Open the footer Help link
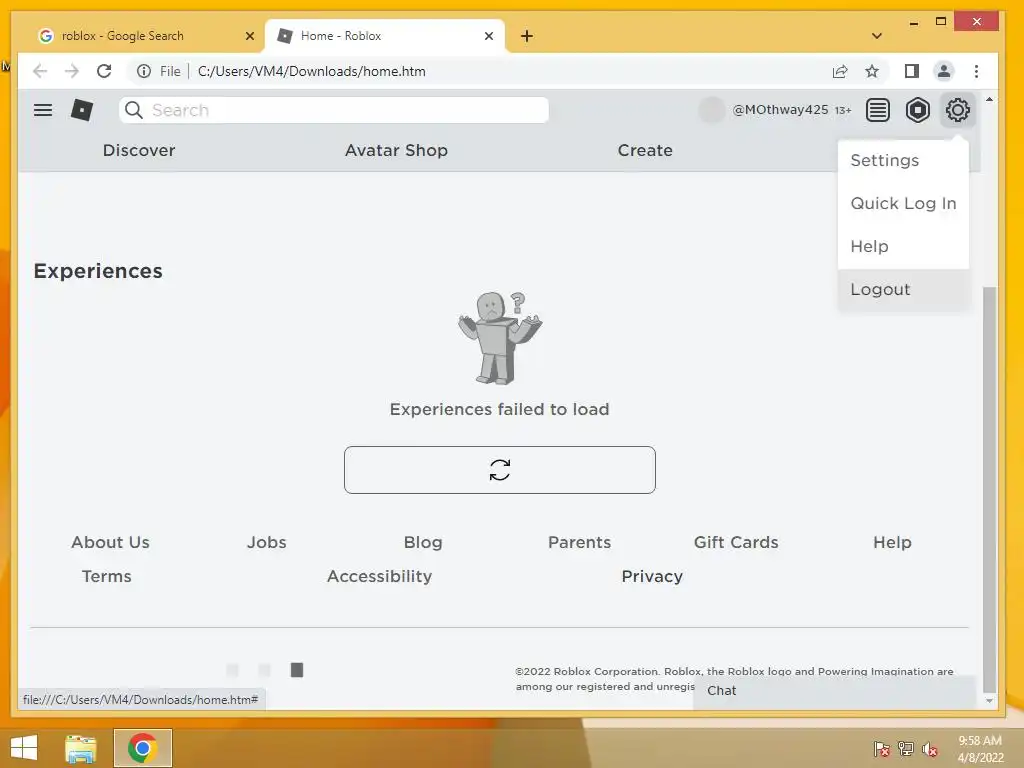Screen dimensions: 1024x768 [892, 542]
